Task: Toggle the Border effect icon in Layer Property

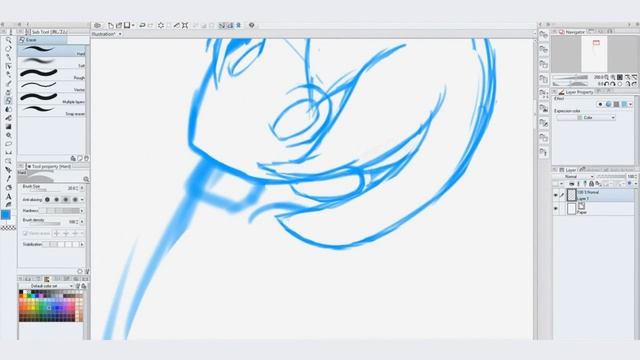Action: click(600, 104)
